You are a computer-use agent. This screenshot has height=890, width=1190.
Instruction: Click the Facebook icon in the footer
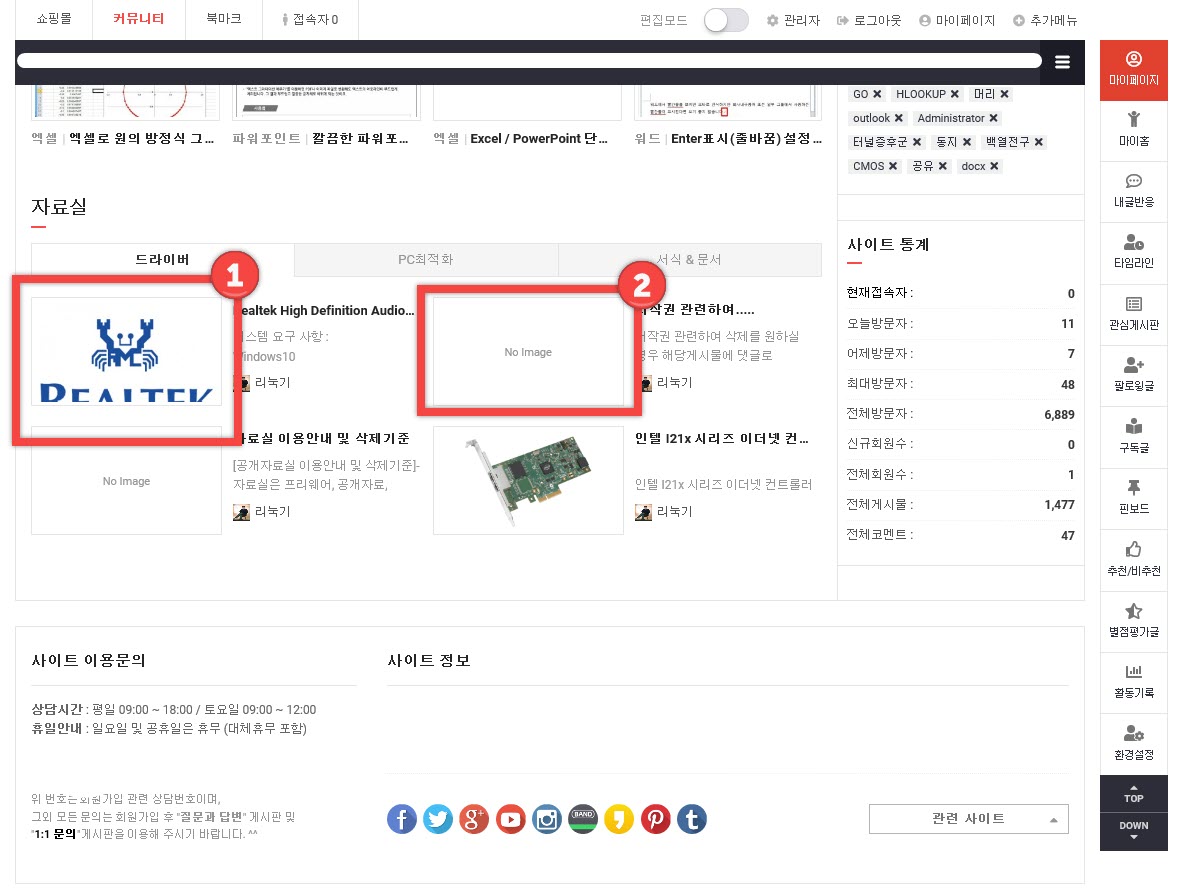tap(401, 819)
